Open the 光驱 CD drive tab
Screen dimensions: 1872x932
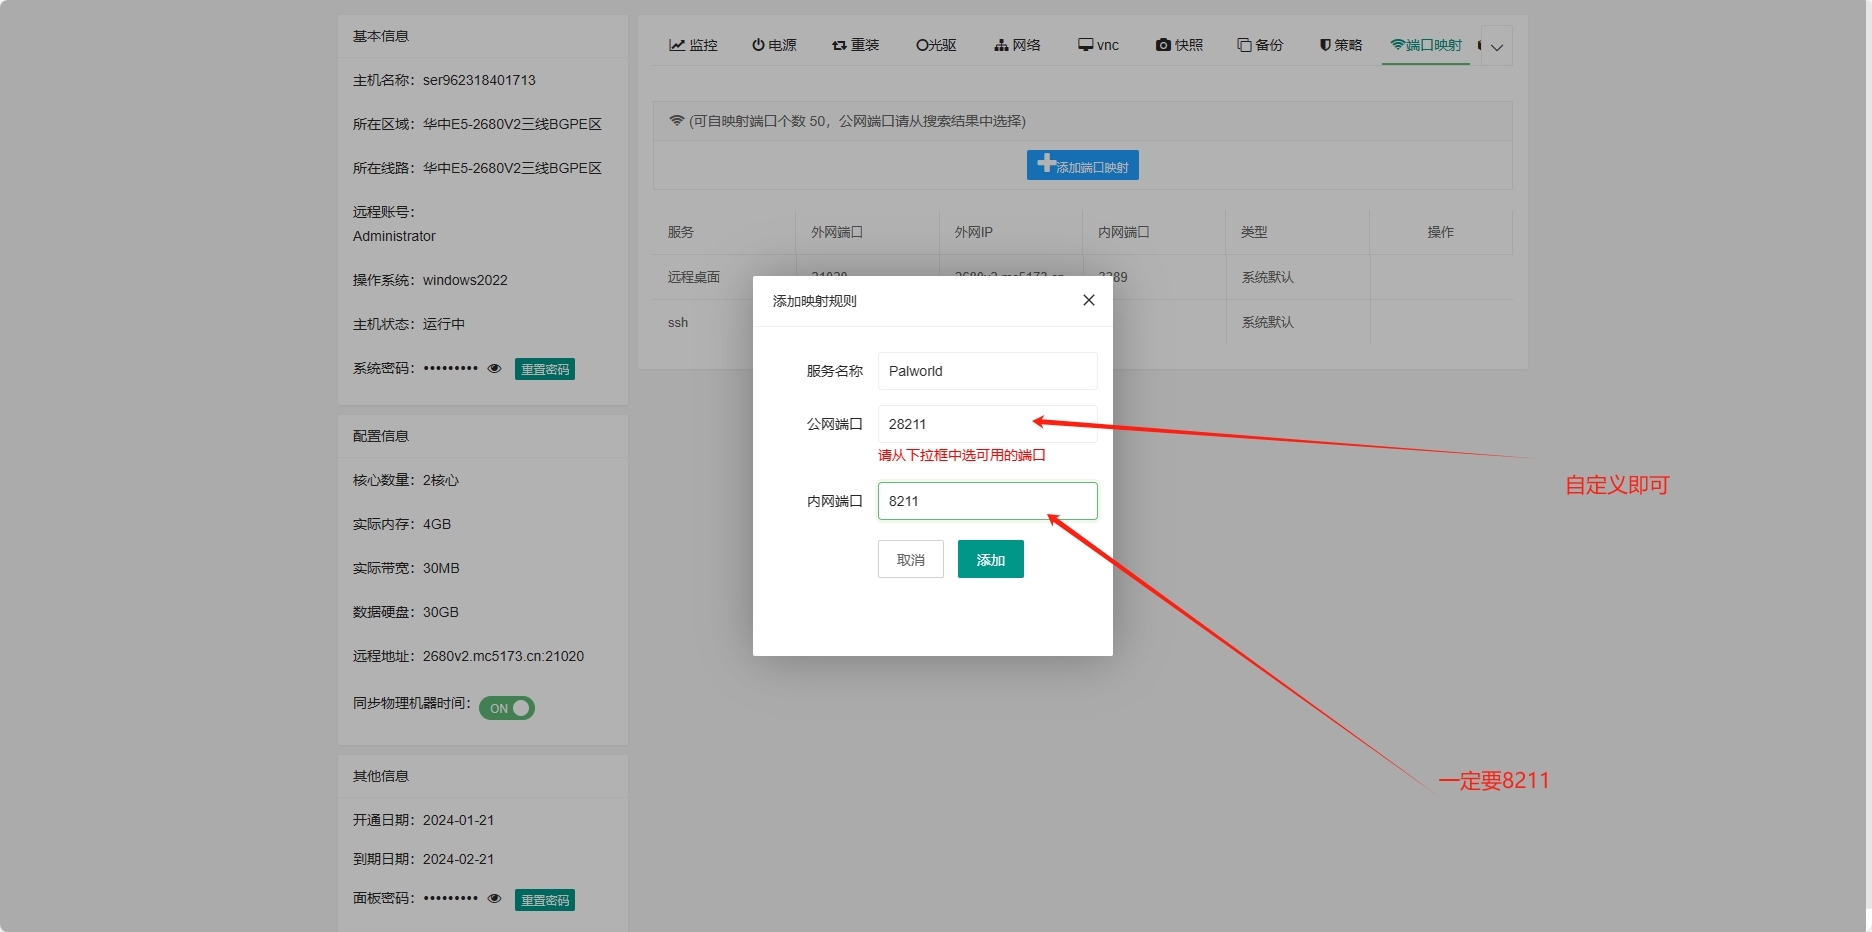[936, 45]
